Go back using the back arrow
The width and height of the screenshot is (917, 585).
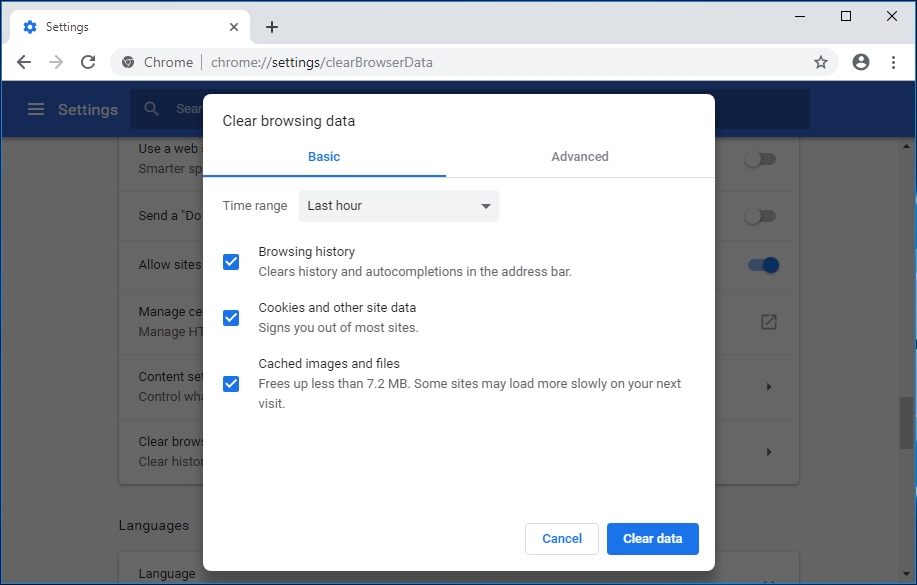pyautogui.click(x=24, y=61)
